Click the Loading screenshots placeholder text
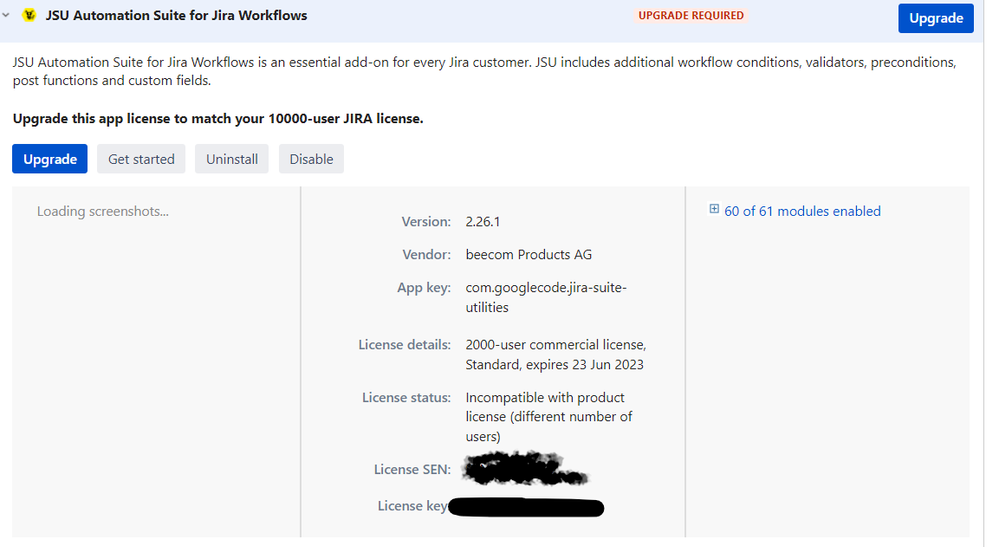 click(x=103, y=211)
